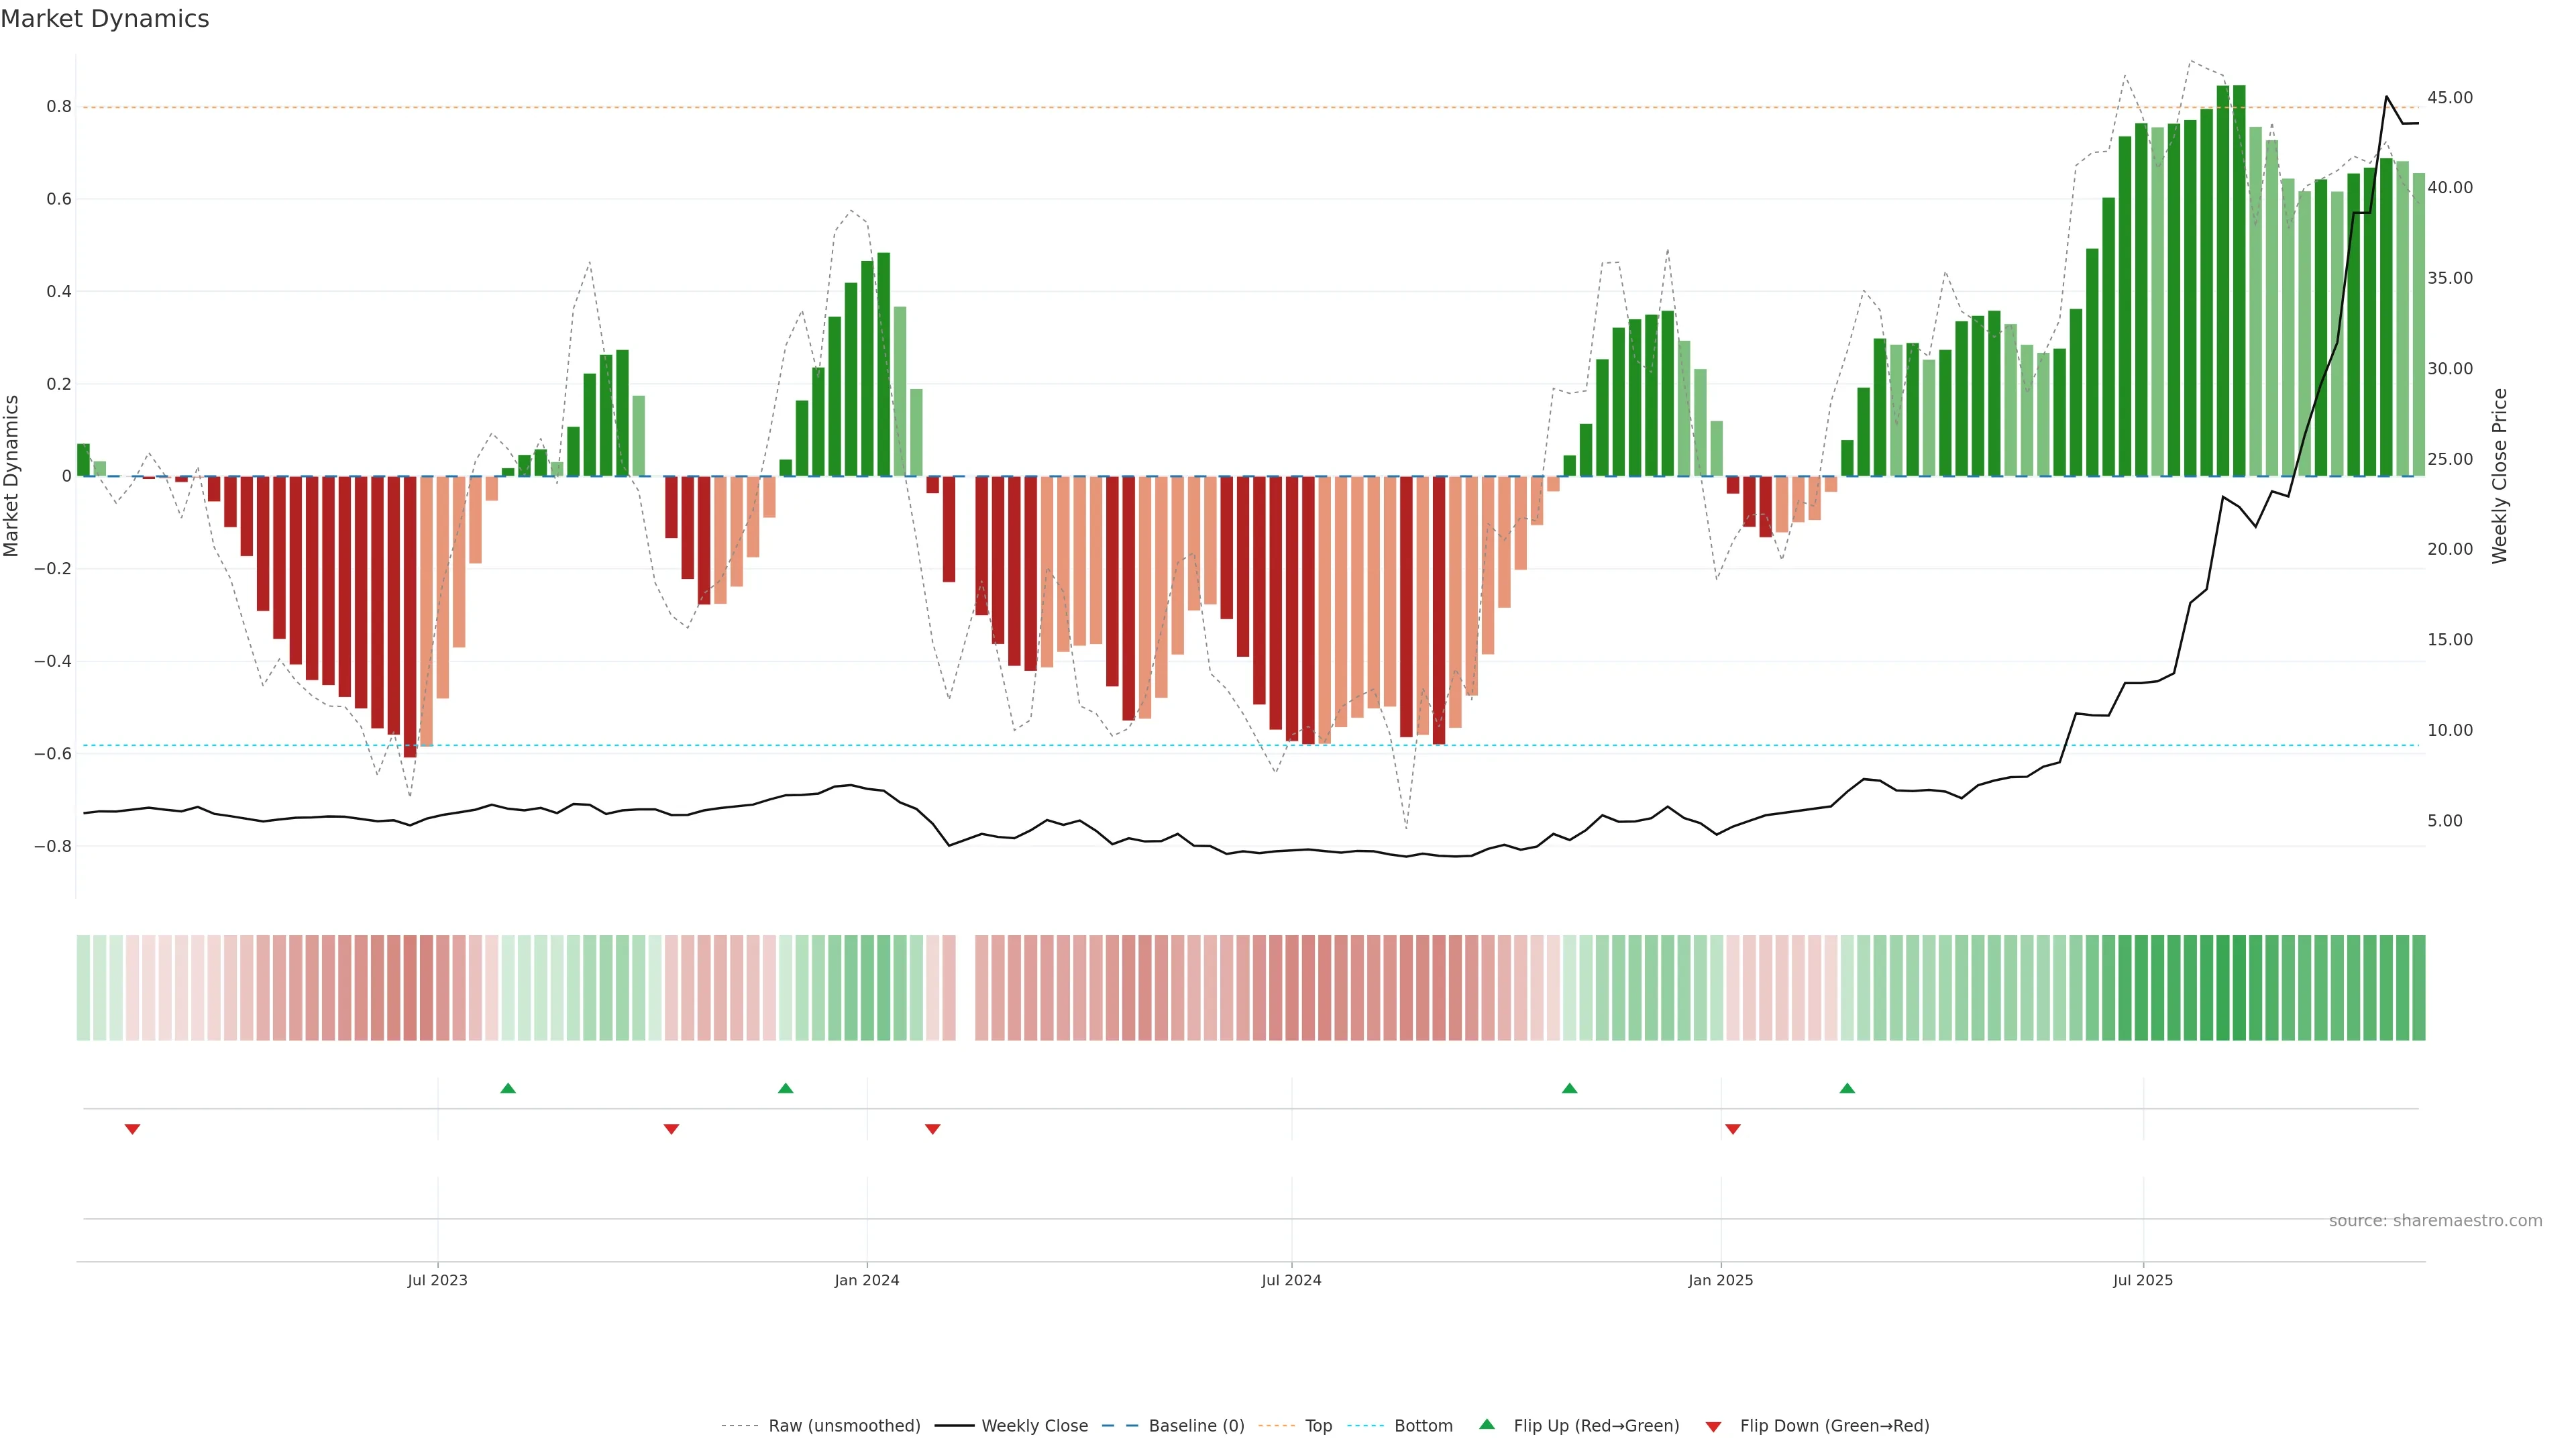Click the green Flip Up triangle in legend
Screen dimensions: 2576x1449
pos(1487,1424)
